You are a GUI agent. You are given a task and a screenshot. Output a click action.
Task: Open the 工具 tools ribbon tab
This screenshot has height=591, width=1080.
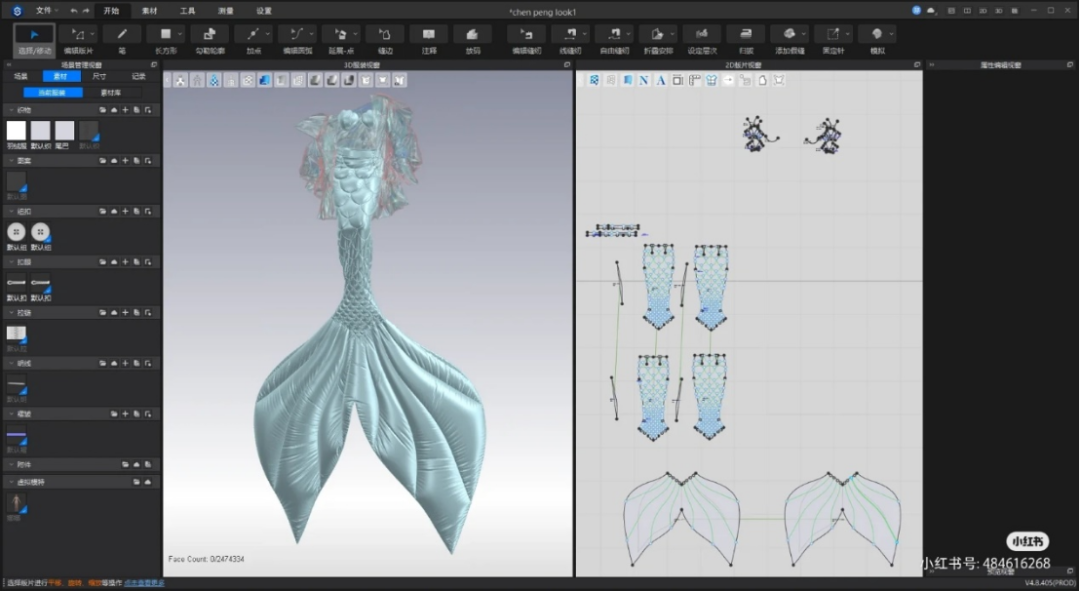187,10
